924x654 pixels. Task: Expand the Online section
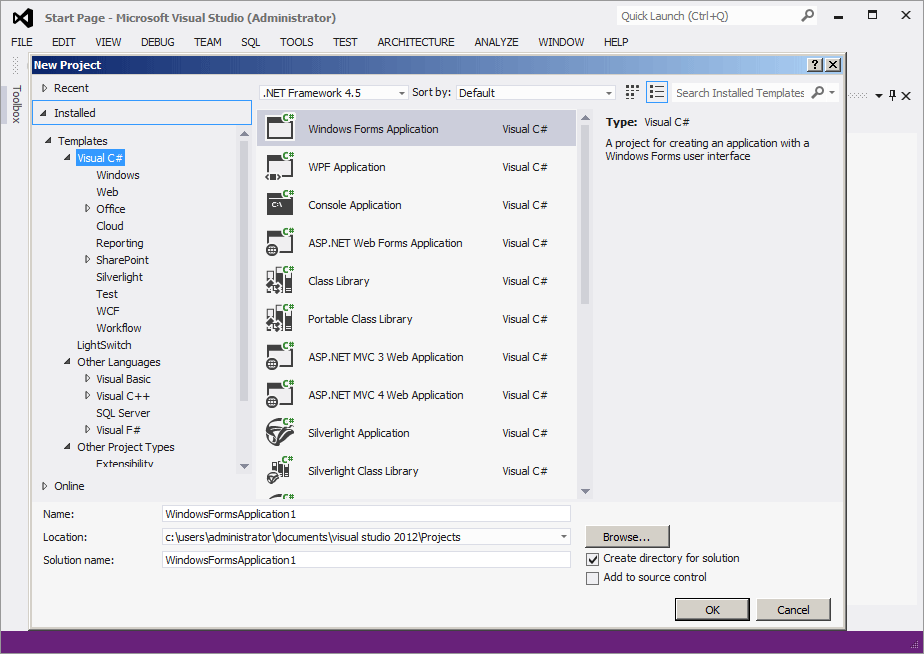click(x=45, y=486)
